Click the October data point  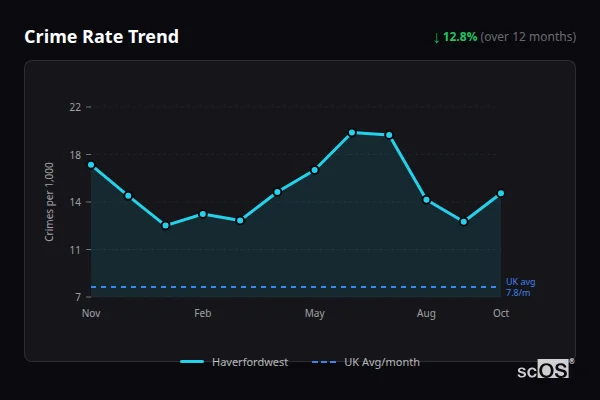point(501,194)
